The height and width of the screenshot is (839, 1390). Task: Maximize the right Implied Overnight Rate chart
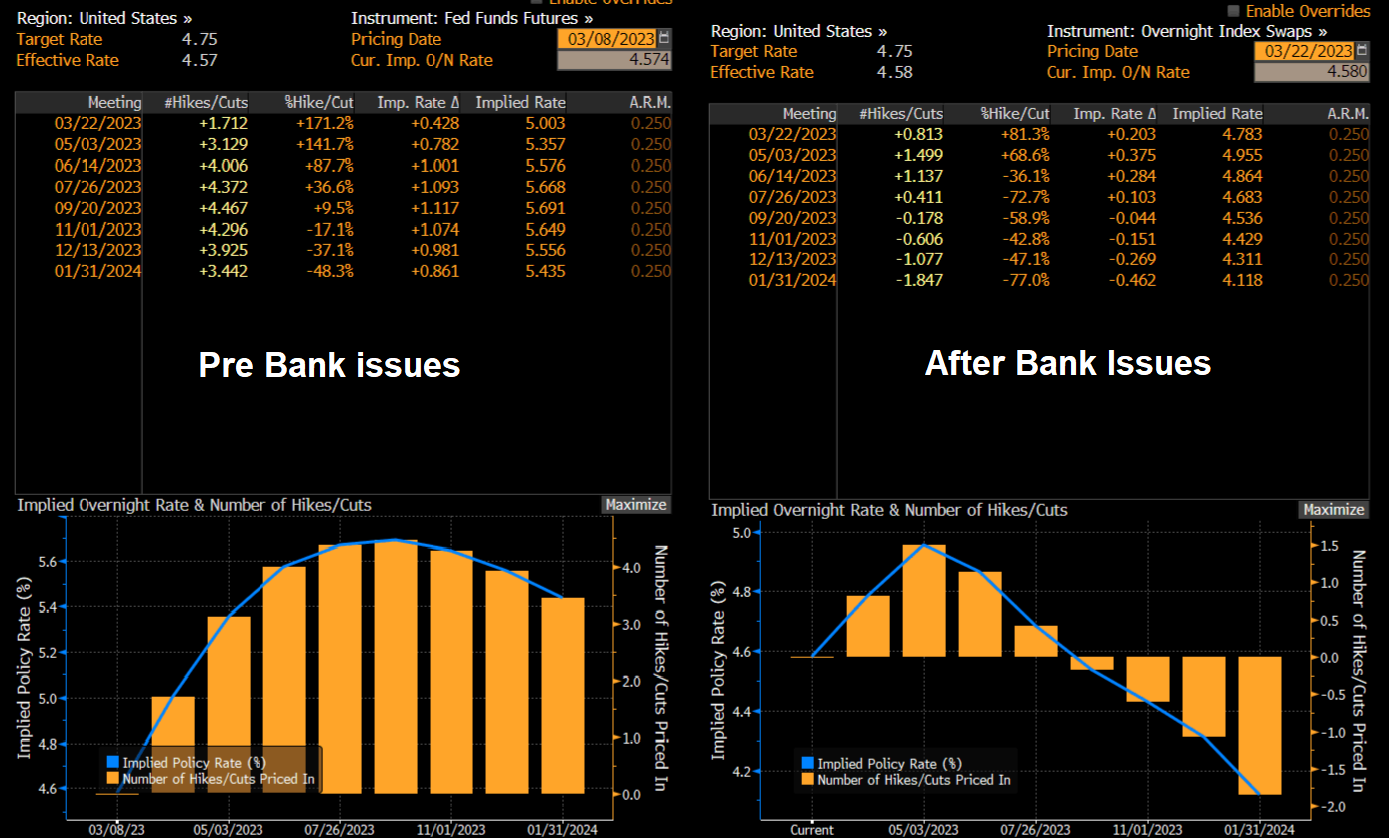(1333, 510)
